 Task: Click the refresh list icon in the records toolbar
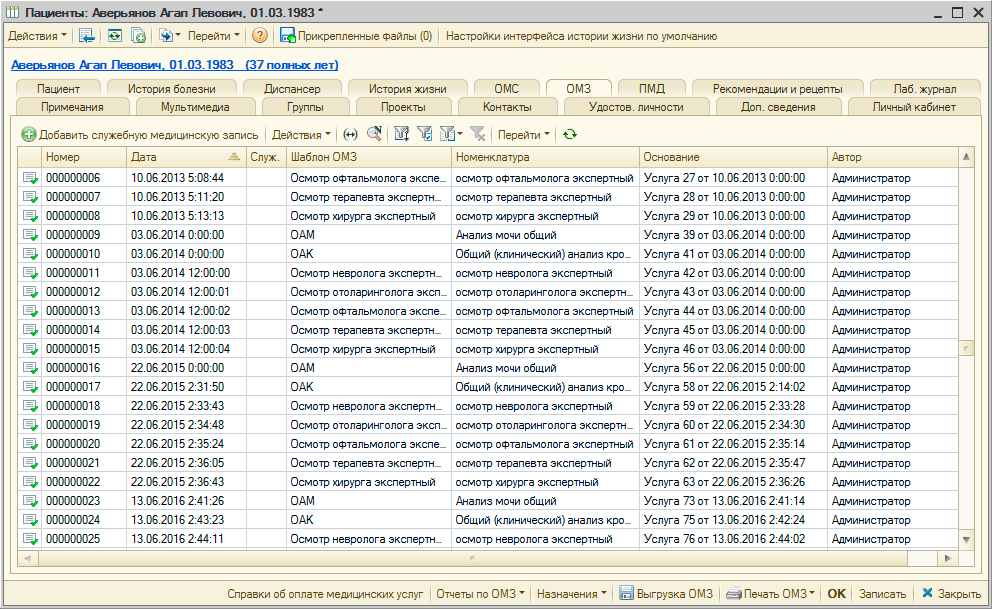click(570, 134)
